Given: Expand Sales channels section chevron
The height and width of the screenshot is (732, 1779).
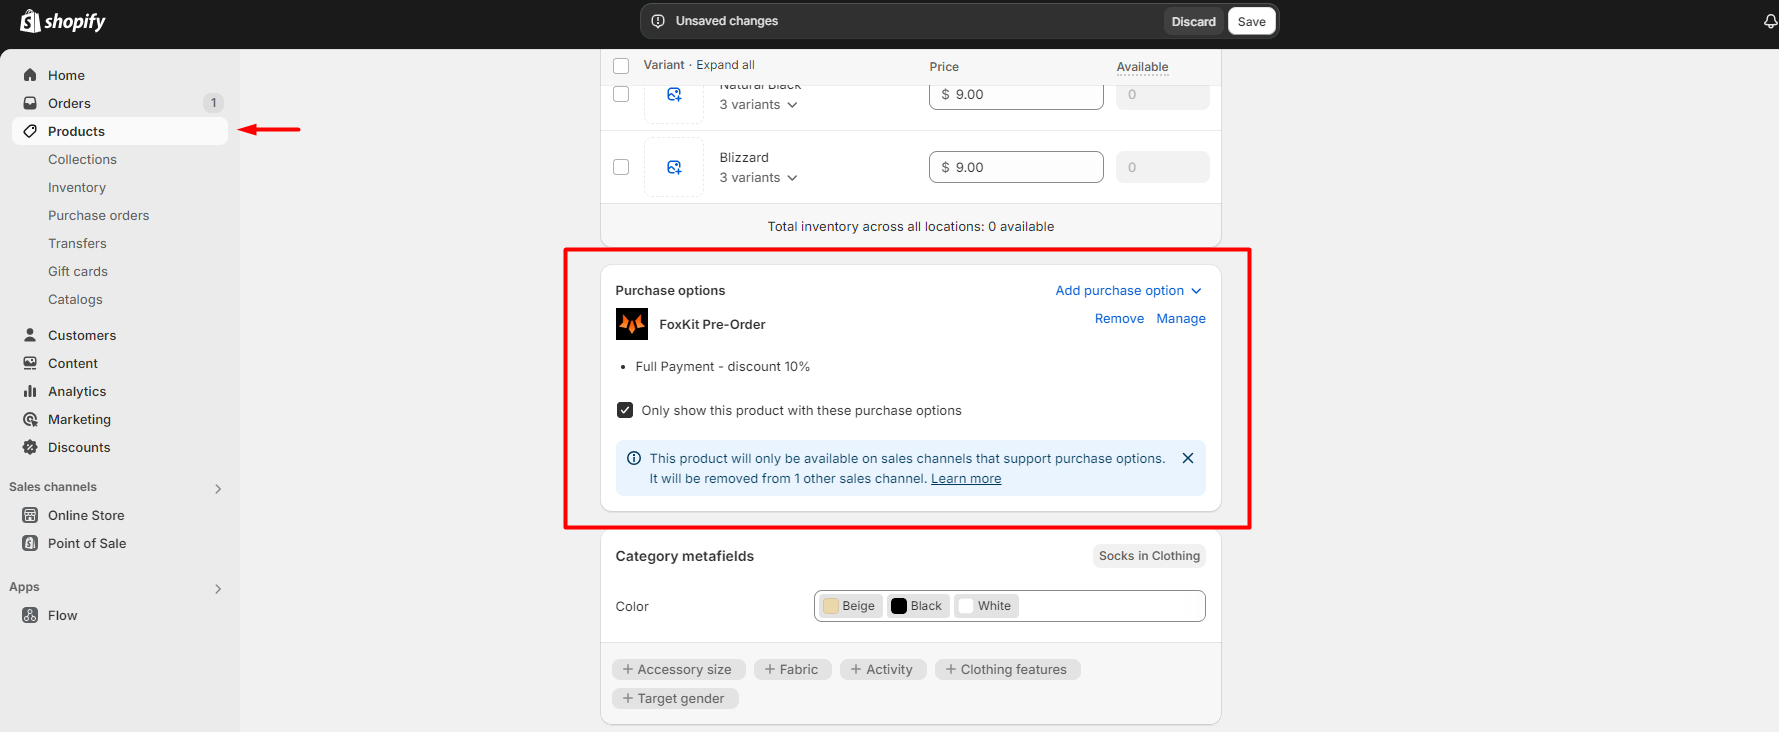Looking at the screenshot, I should [218, 489].
